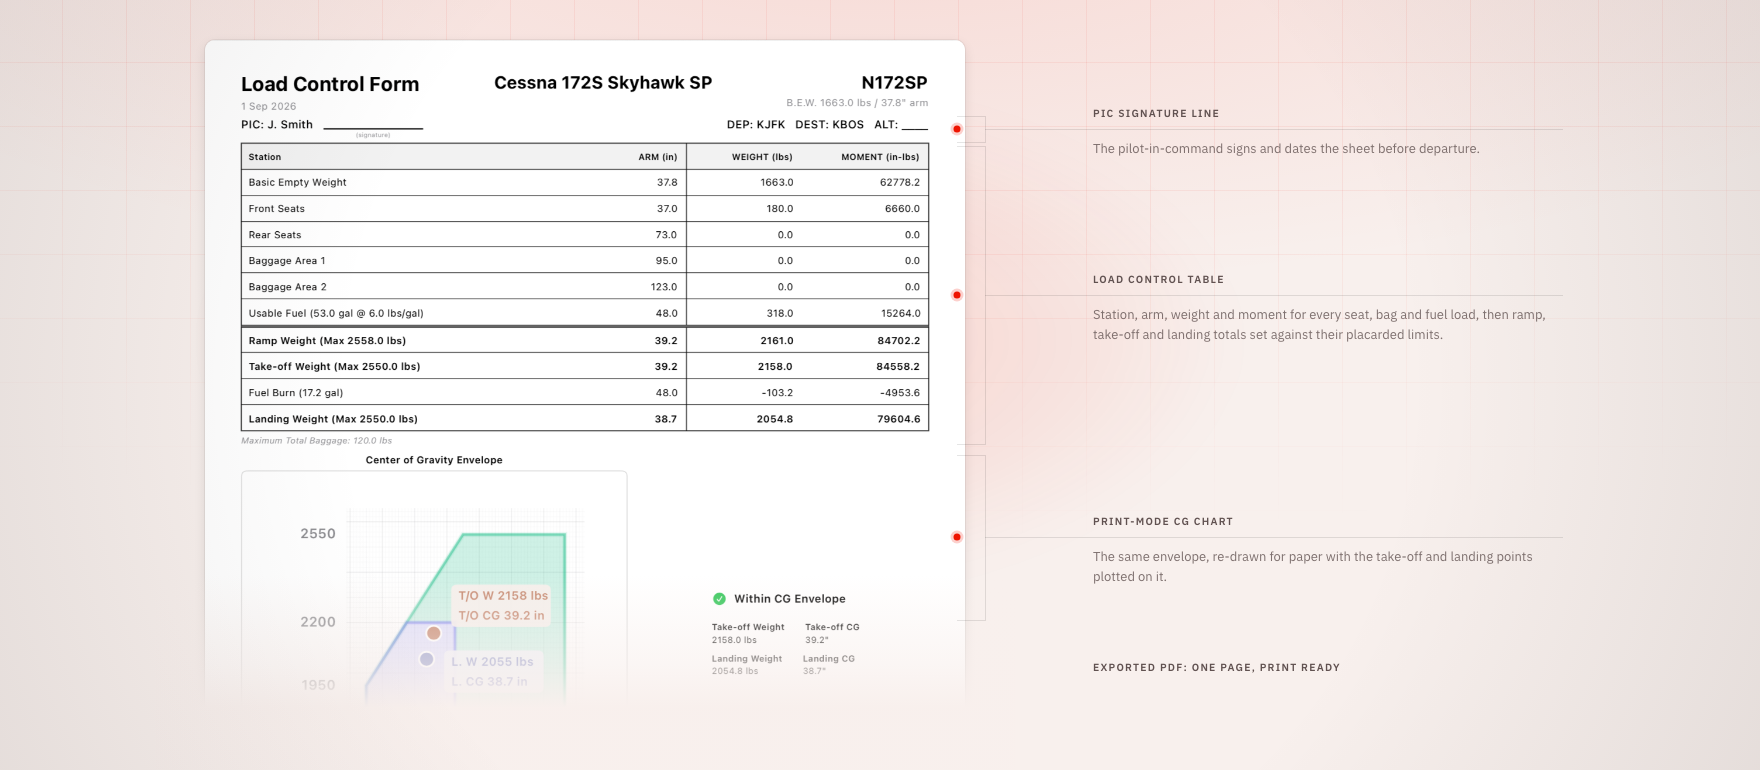1760x770 pixels.
Task: Click the PIC: J. Smith label
Action: (x=277, y=125)
